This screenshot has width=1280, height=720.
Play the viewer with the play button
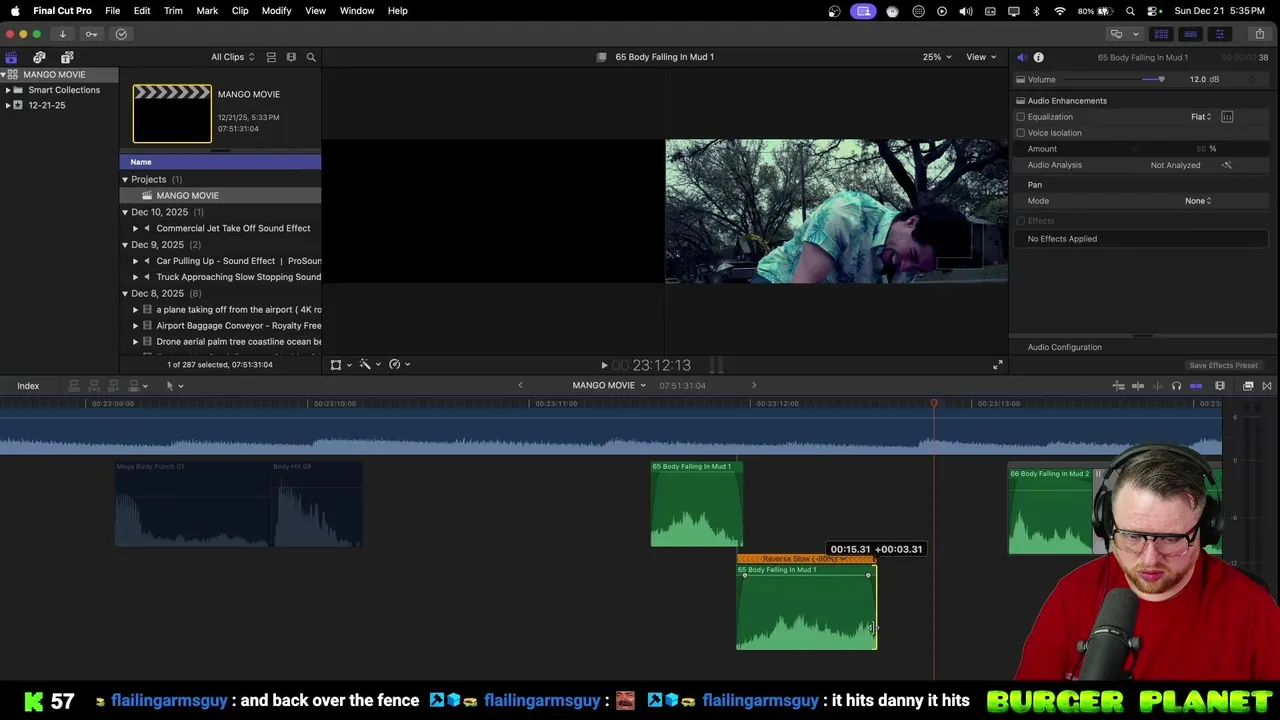tap(604, 366)
